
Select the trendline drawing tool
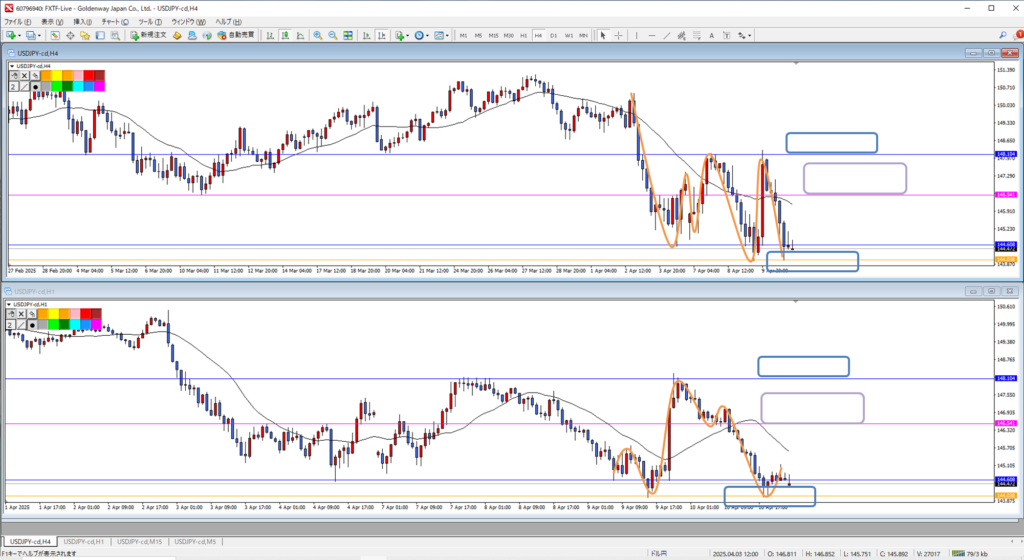tap(666, 35)
